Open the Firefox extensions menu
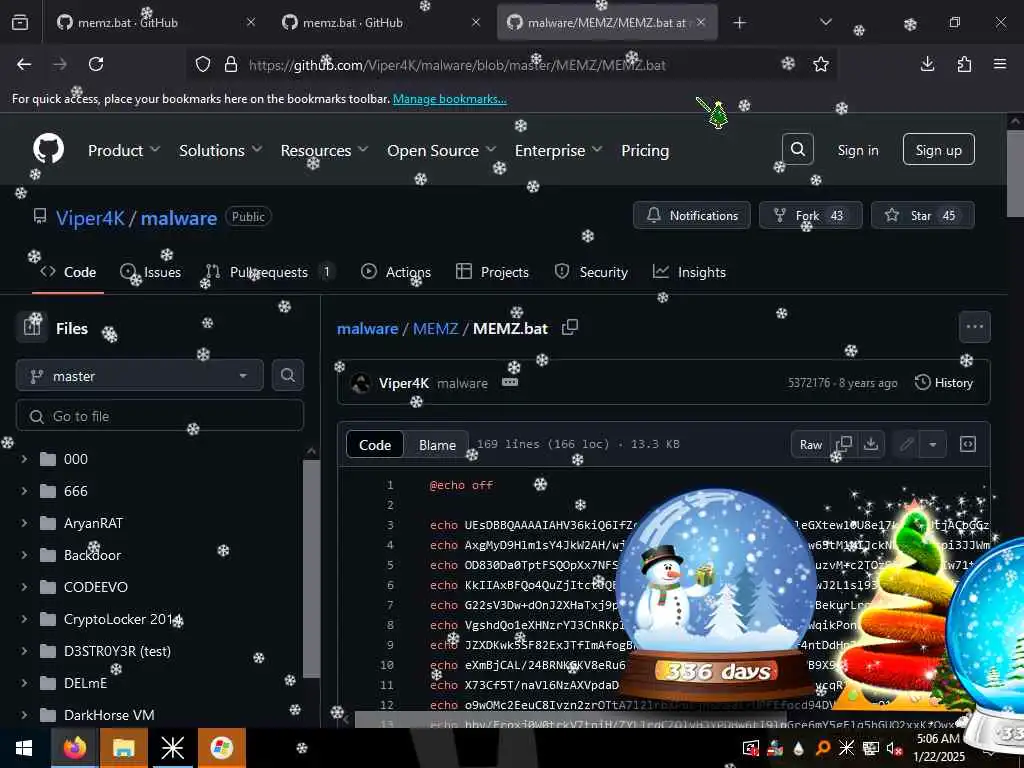The height and width of the screenshot is (768, 1024). [964, 64]
